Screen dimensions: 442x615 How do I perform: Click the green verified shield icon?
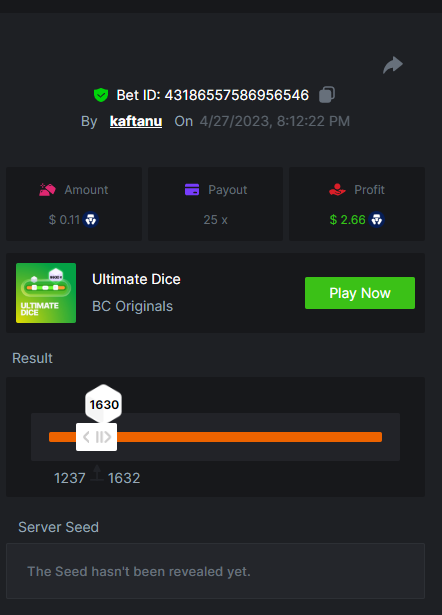point(101,95)
